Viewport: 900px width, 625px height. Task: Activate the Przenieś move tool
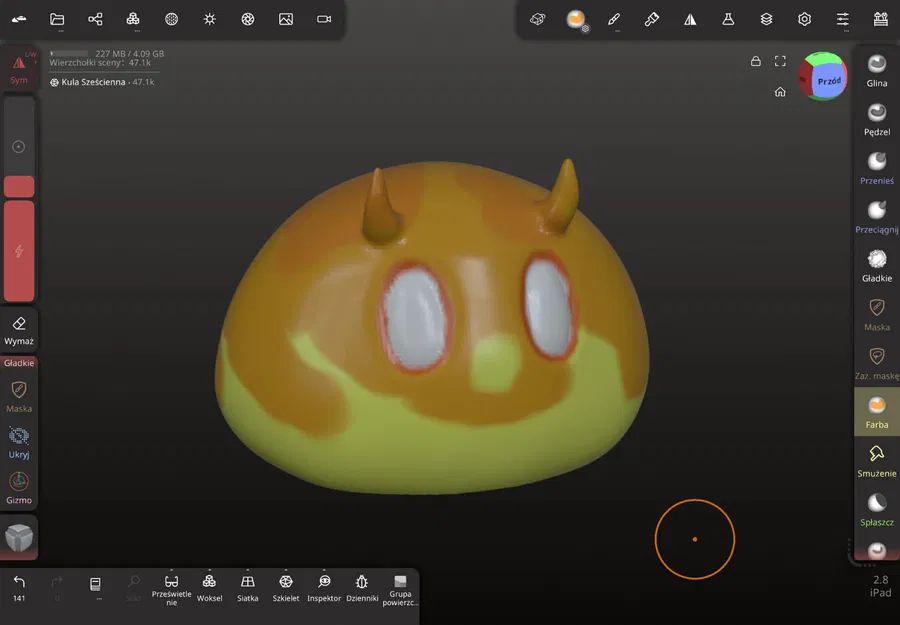[877, 168]
